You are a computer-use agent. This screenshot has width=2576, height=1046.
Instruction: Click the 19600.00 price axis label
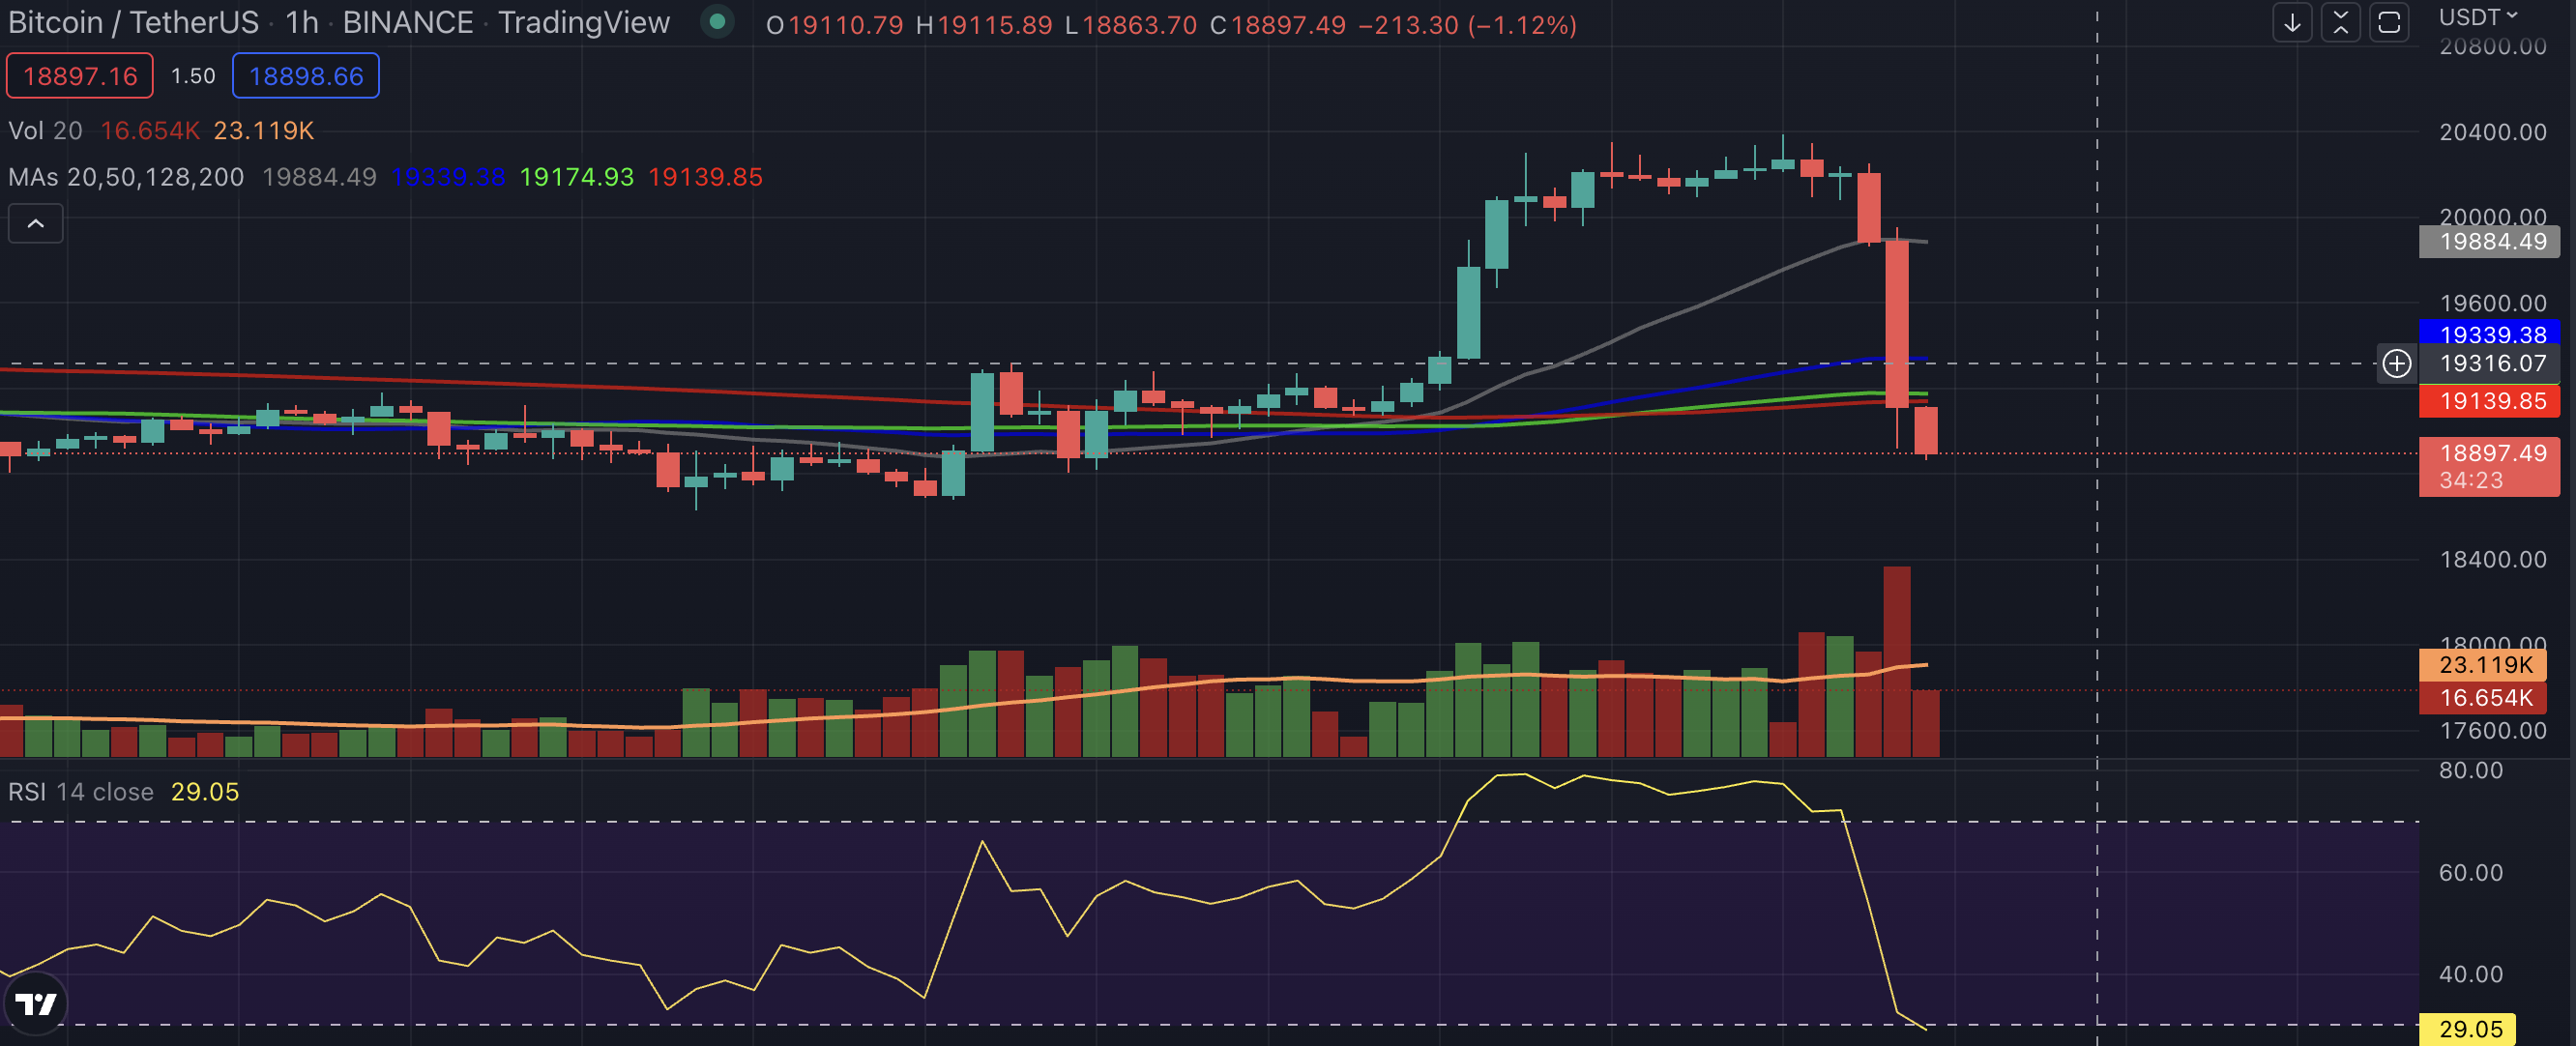tap(2493, 303)
